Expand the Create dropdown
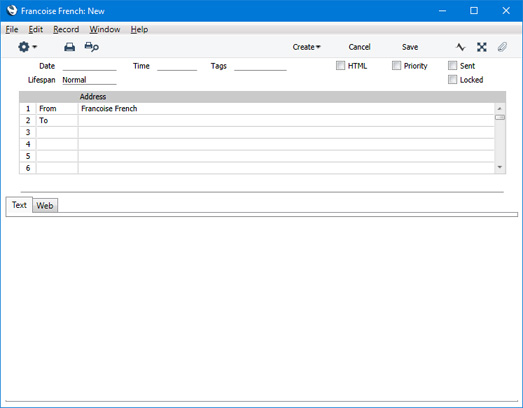Screen dimensions: 523x408 [306, 47]
